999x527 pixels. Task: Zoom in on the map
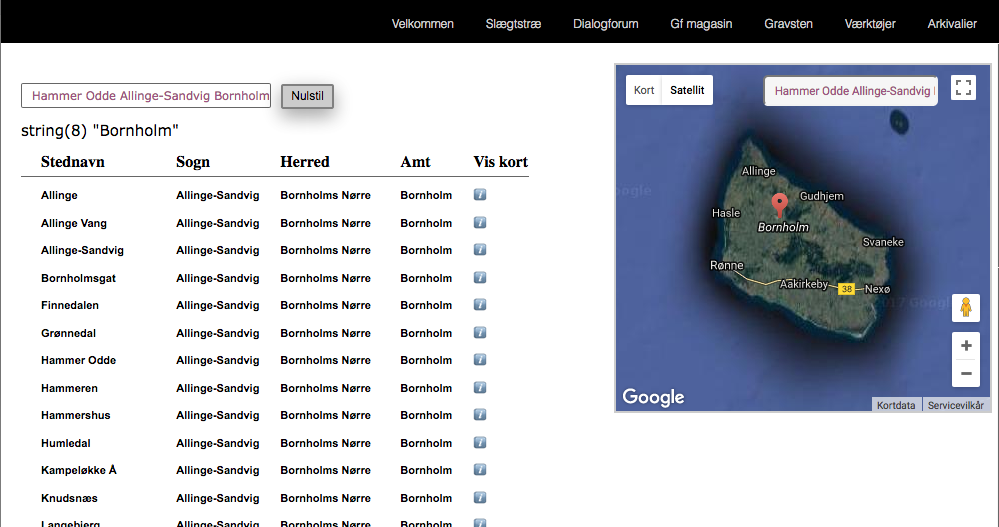coord(965,346)
